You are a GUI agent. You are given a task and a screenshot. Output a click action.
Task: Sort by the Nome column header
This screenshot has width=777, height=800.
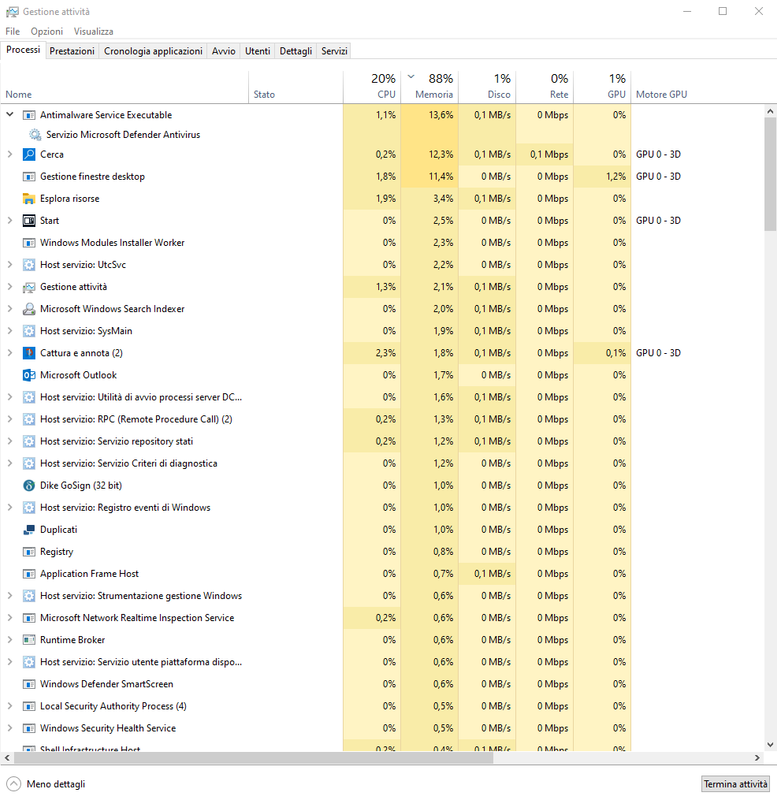pyautogui.click(x=124, y=86)
